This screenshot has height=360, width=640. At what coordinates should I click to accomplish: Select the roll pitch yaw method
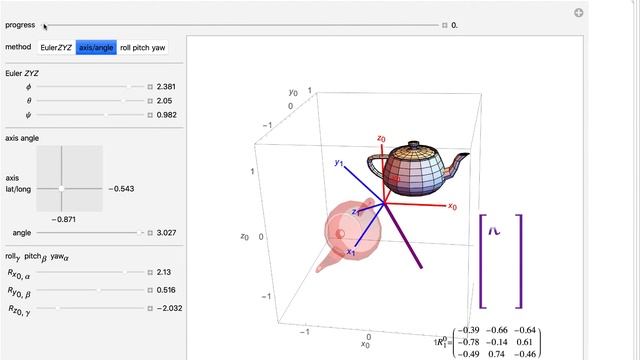pyautogui.click(x=142, y=47)
